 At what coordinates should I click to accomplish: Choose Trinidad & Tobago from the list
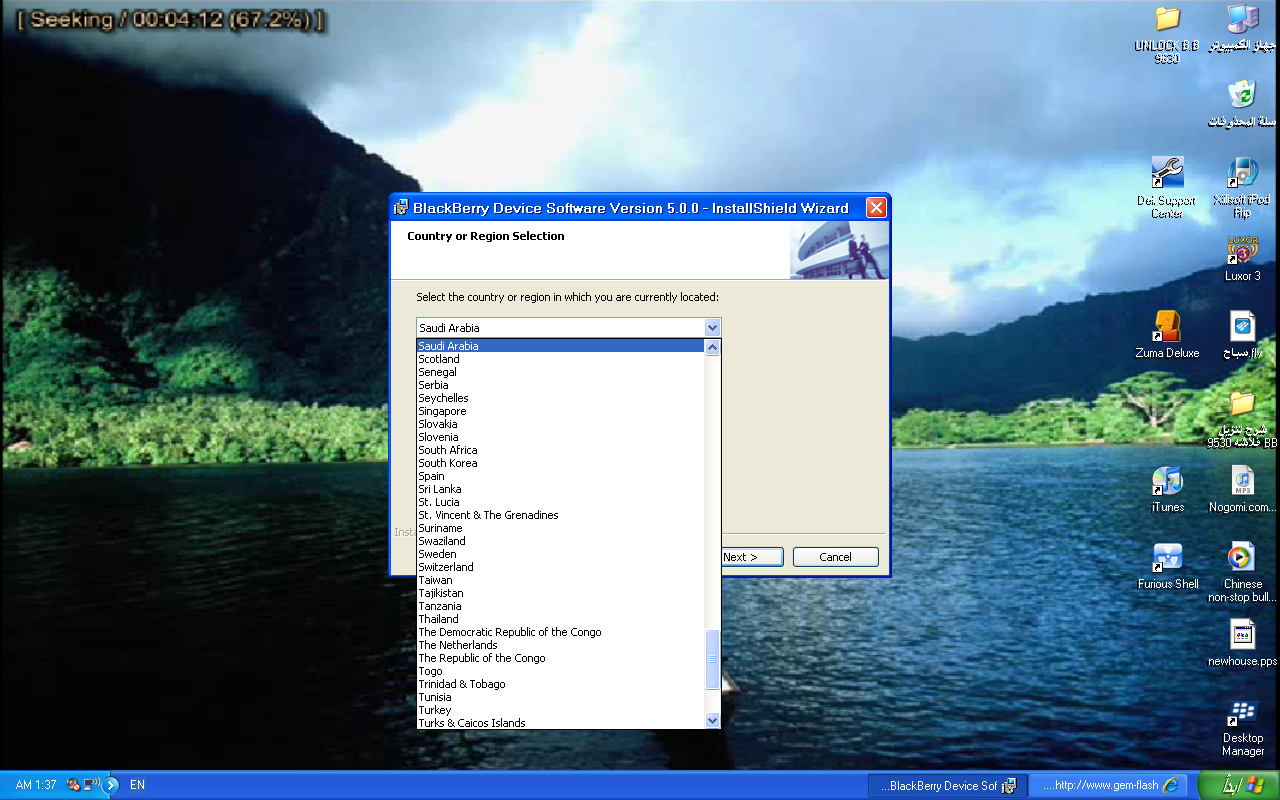[x=561, y=684]
